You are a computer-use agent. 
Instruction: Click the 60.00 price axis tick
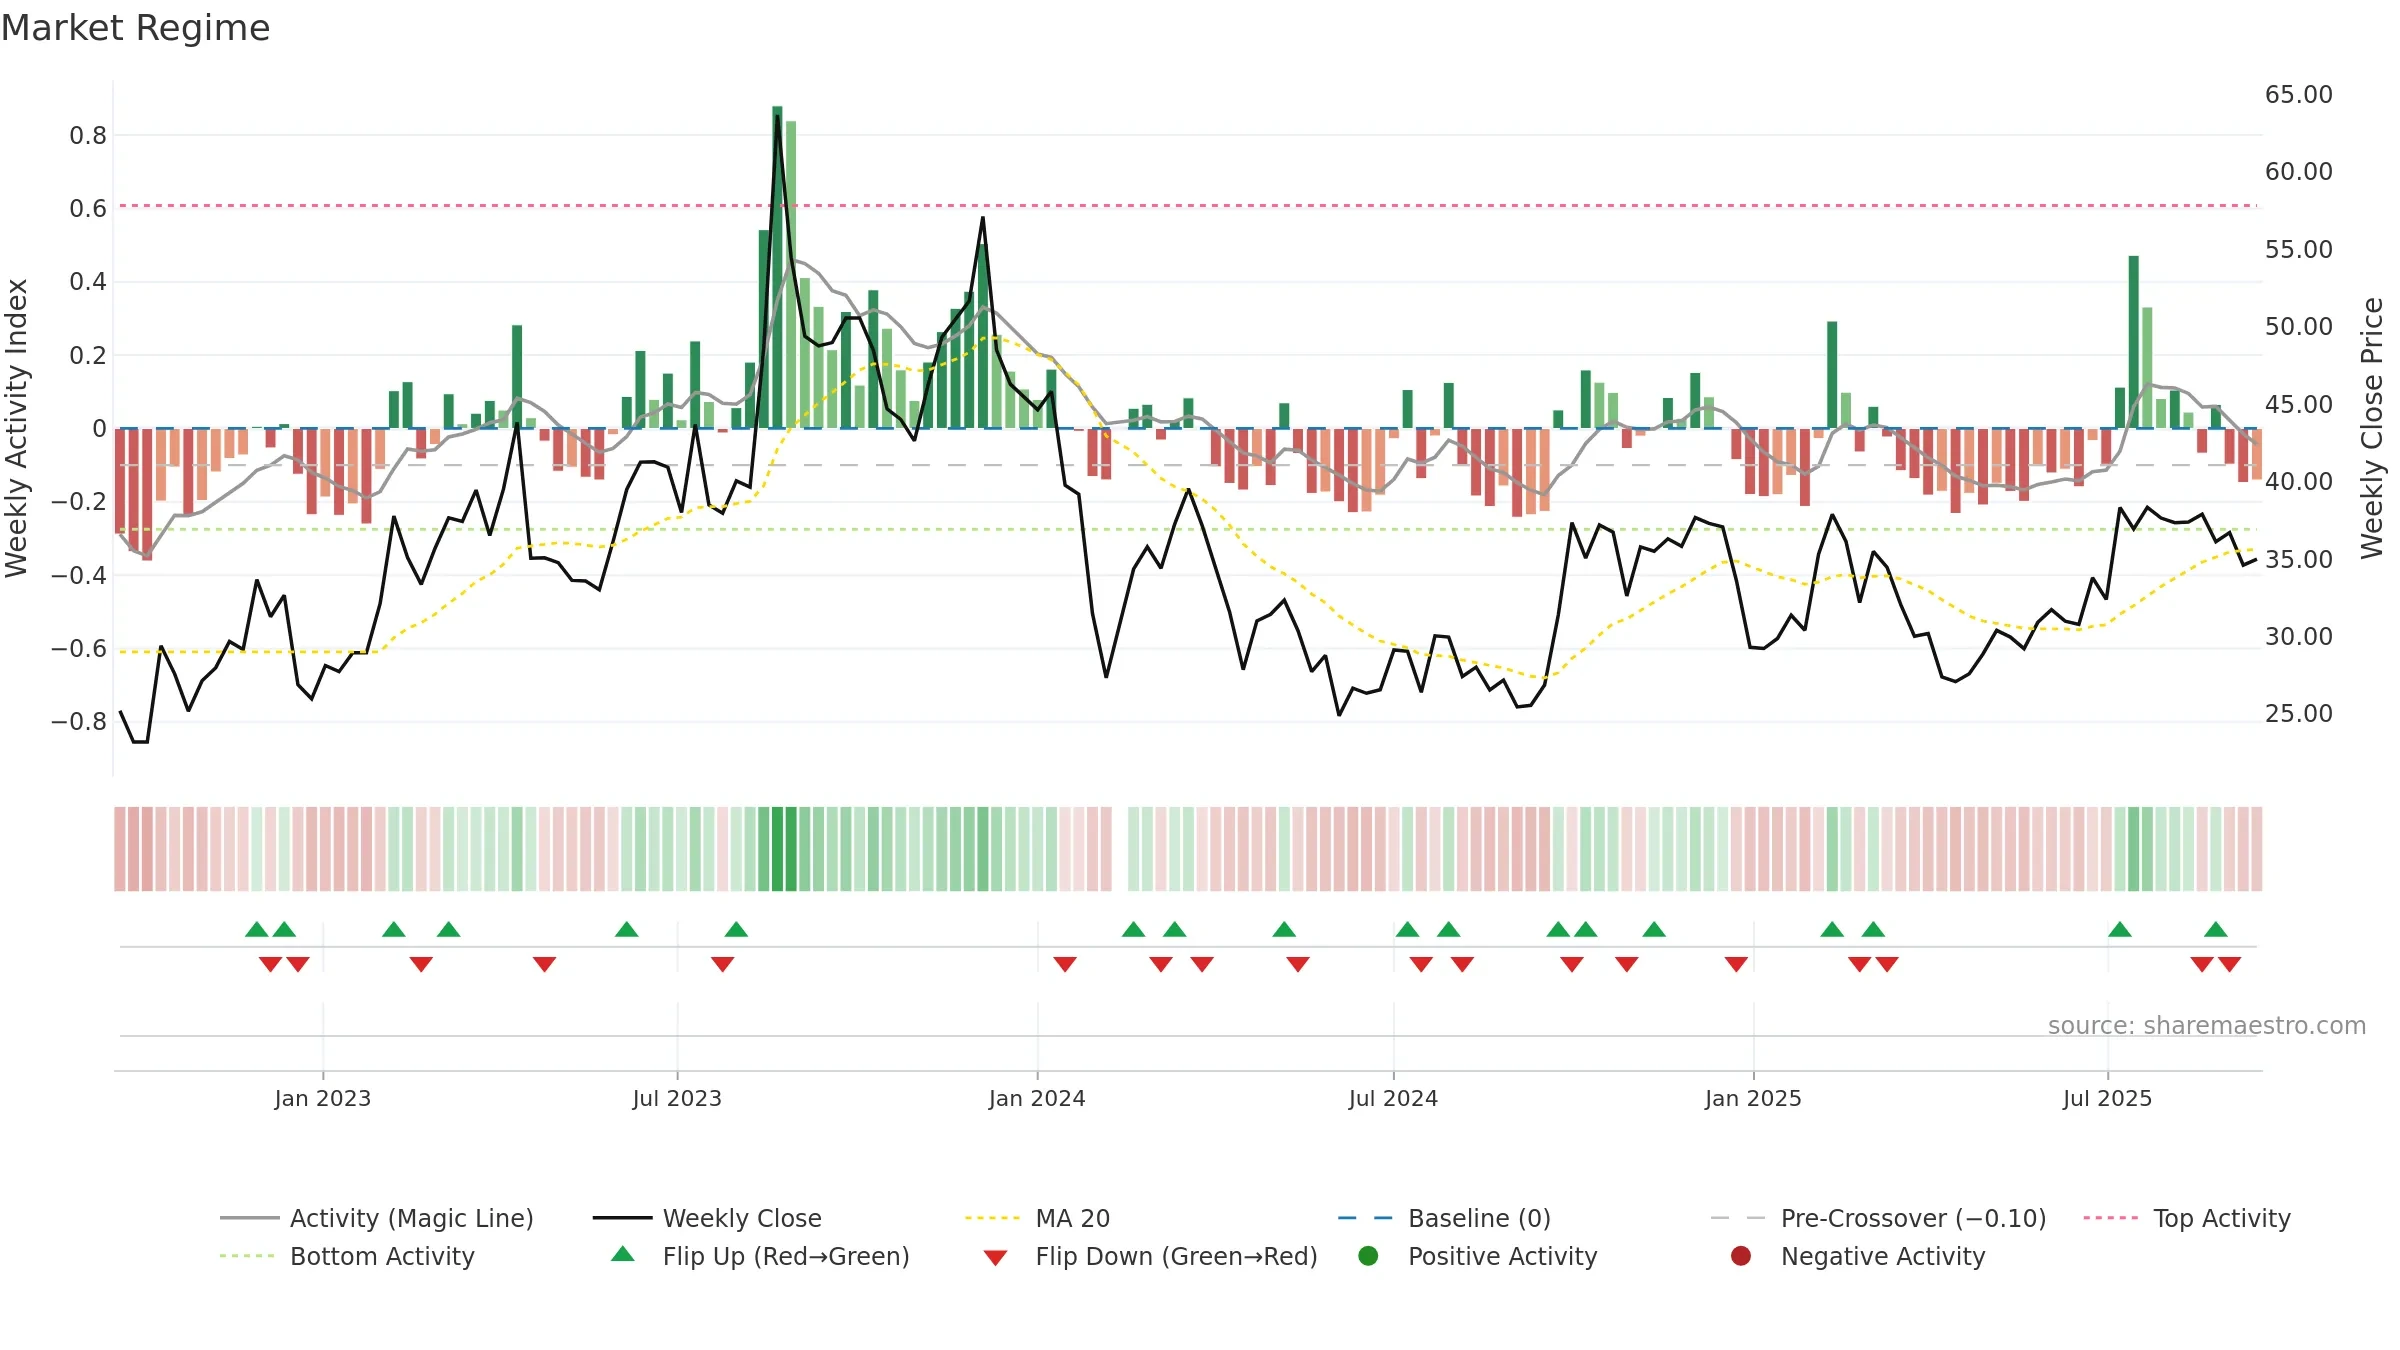click(x=2299, y=172)
